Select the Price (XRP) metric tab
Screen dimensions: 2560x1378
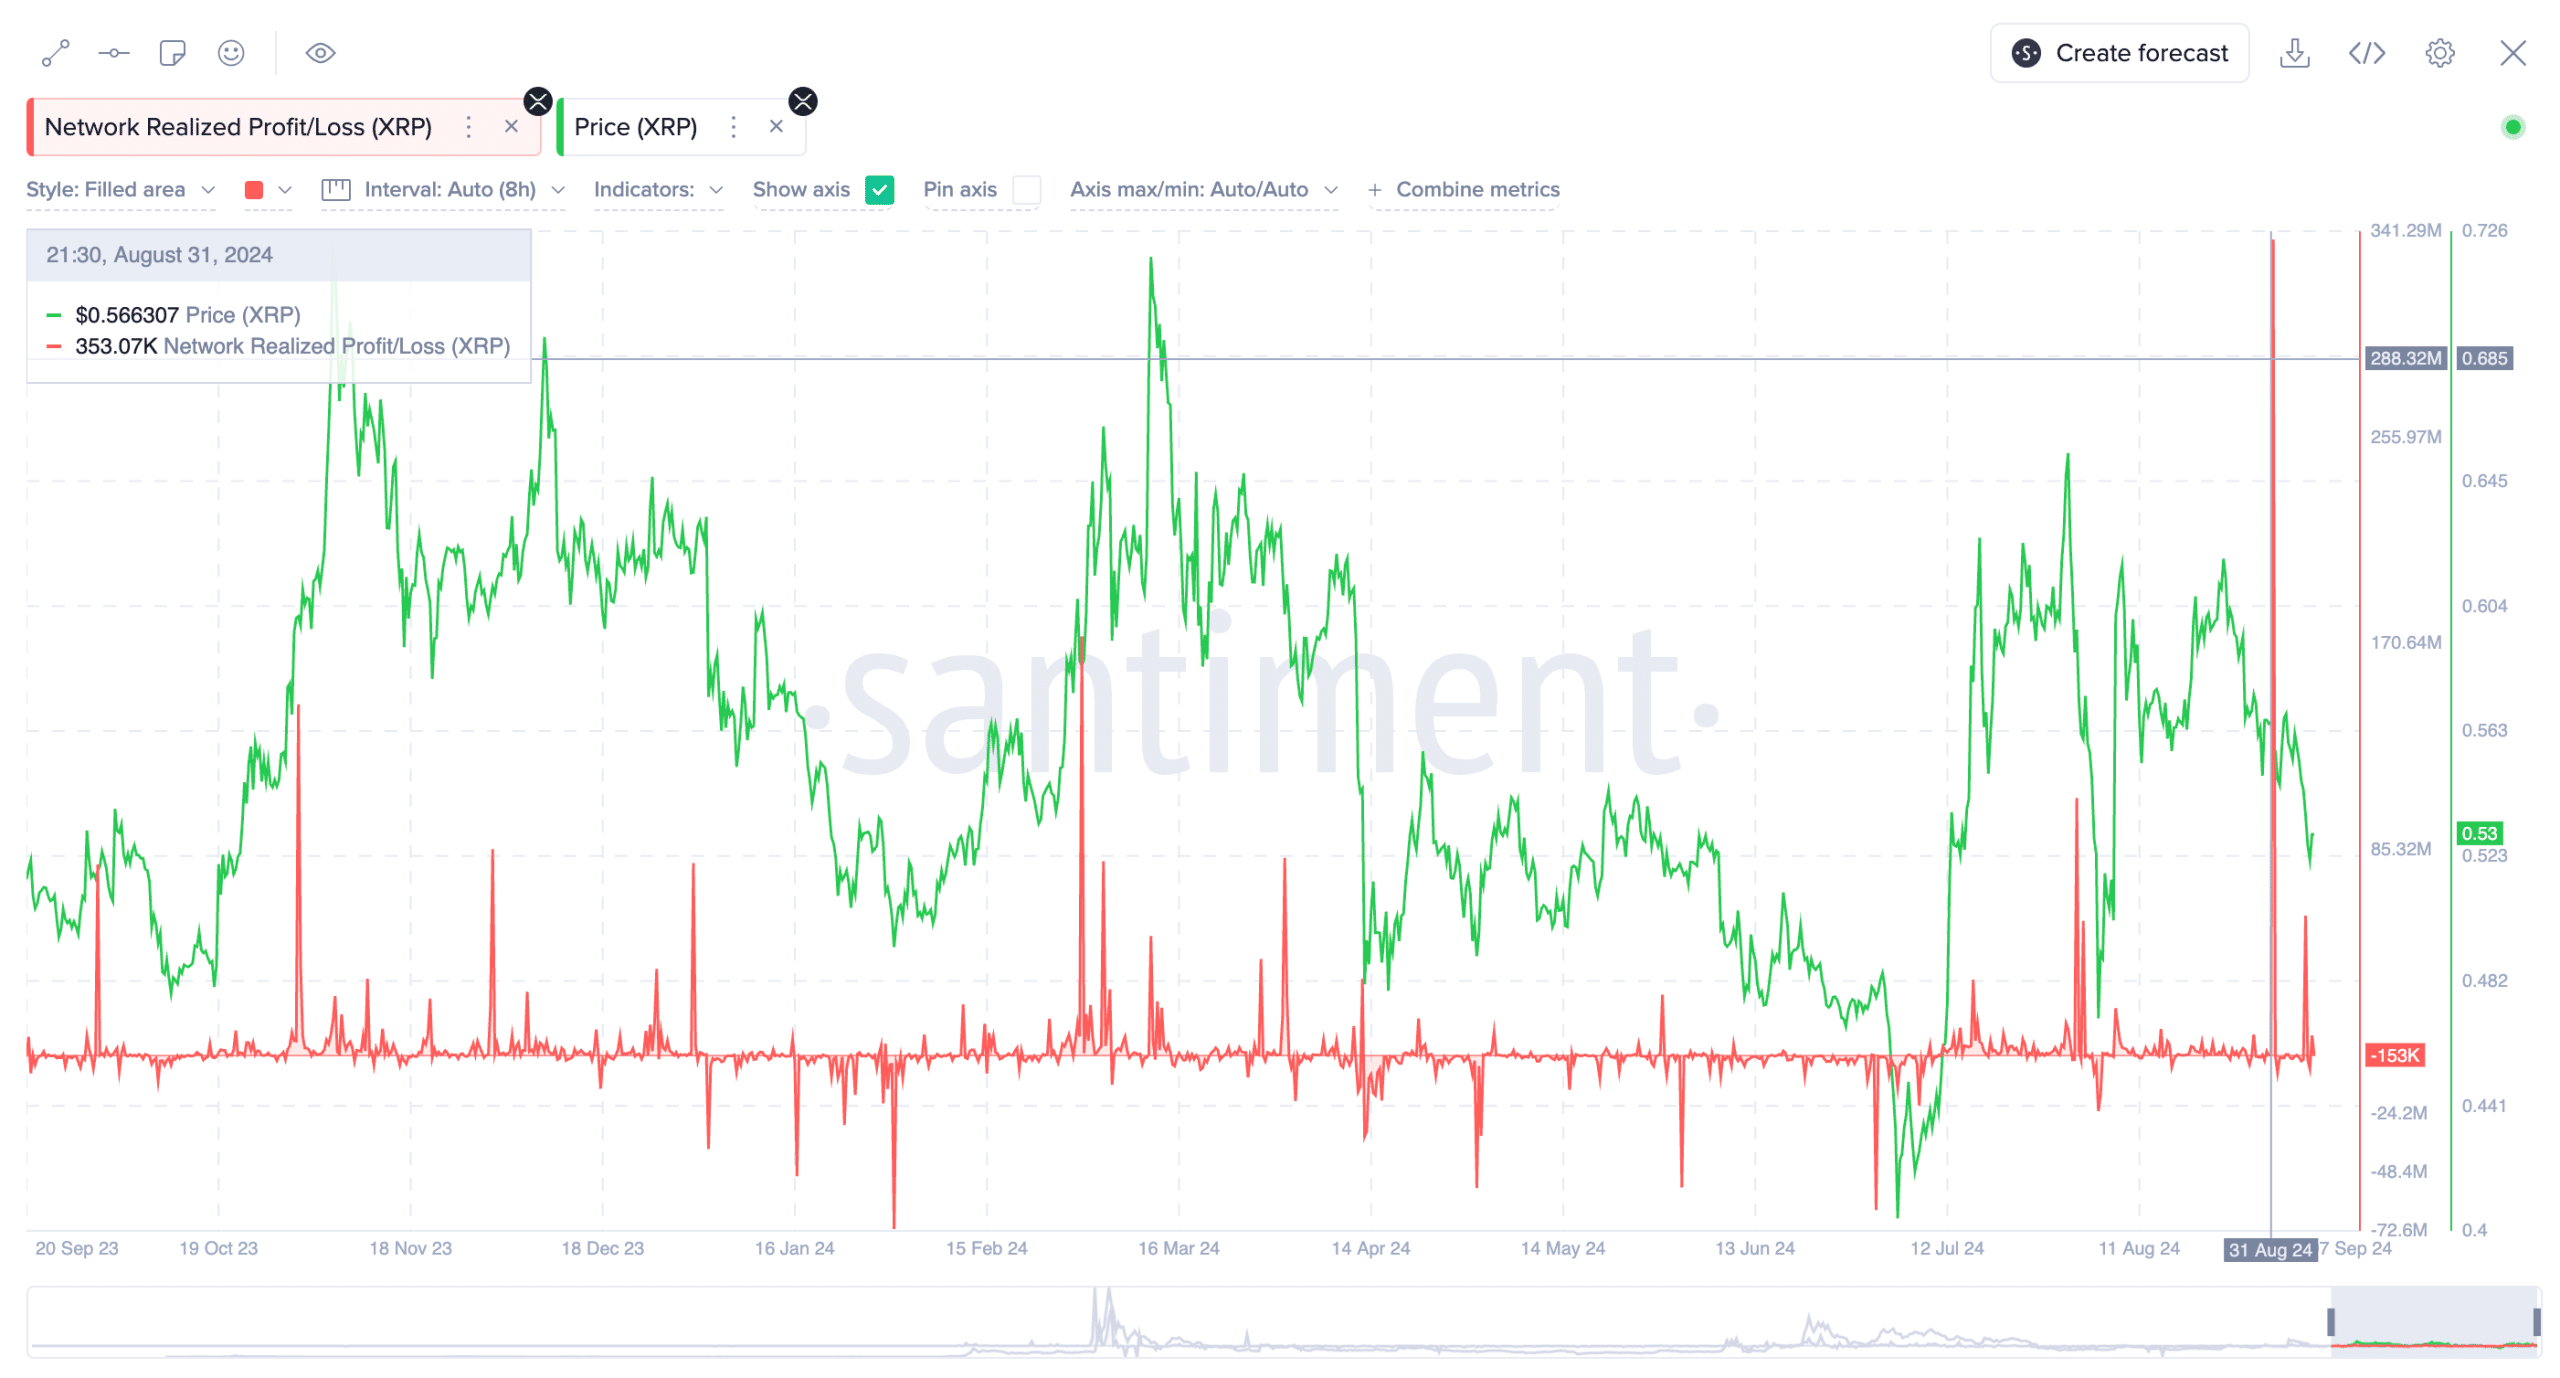(635, 127)
